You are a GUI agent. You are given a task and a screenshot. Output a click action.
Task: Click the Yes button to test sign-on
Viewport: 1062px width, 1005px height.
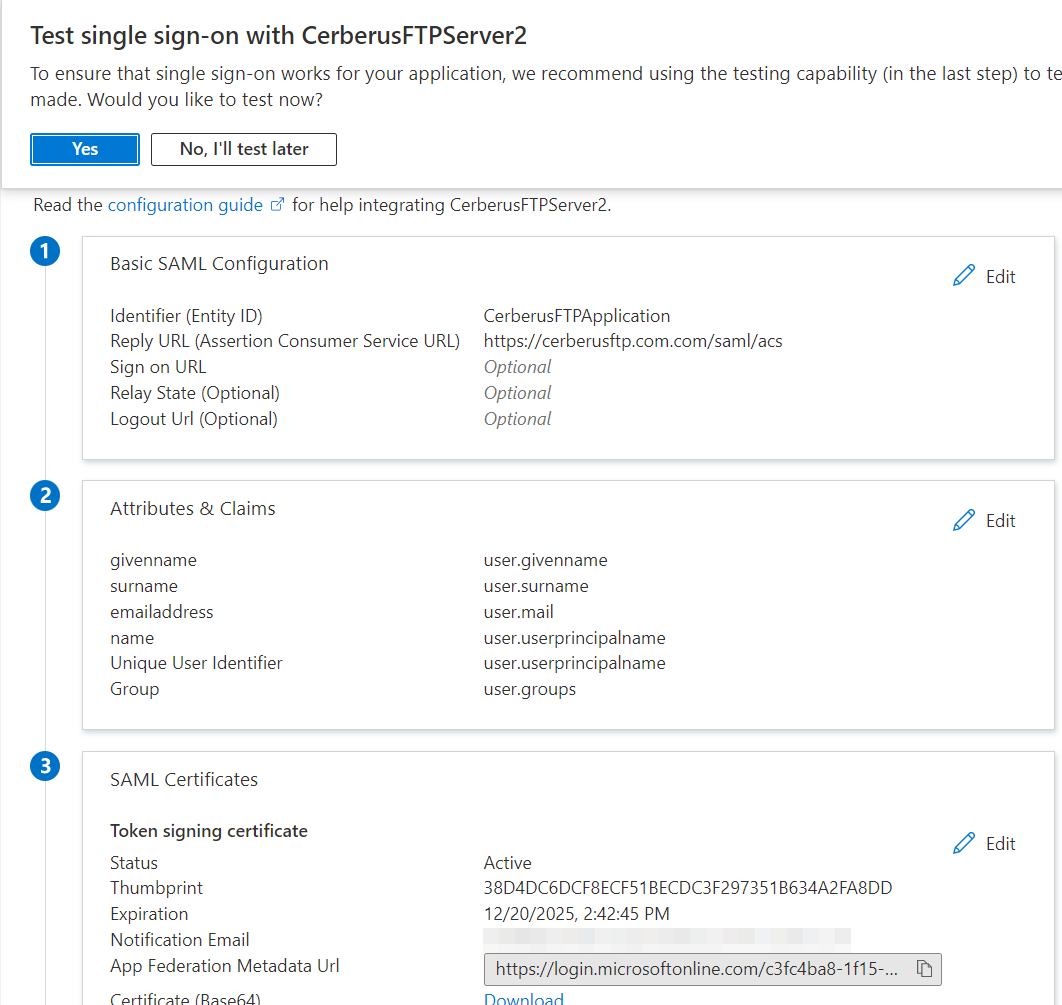85,149
